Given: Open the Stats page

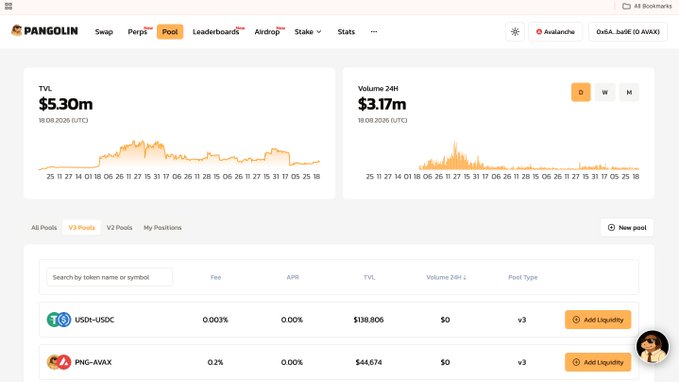Looking at the screenshot, I should click(346, 32).
